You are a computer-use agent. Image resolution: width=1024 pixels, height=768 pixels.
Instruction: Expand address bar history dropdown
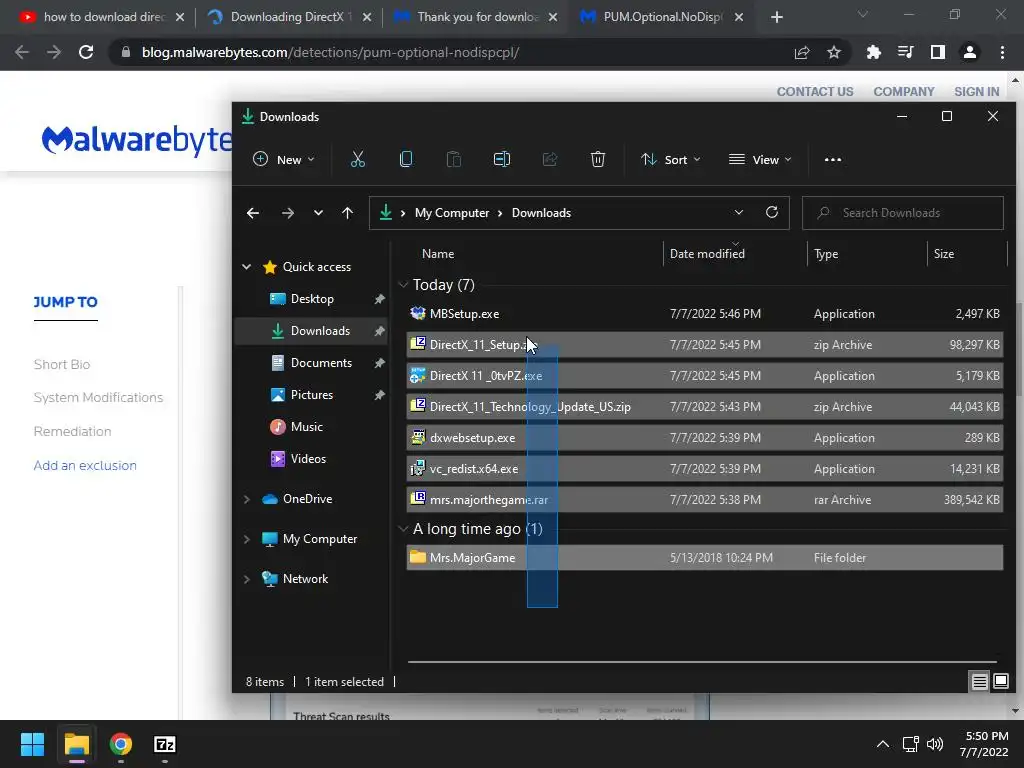pyautogui.click(x=739, y=212)
